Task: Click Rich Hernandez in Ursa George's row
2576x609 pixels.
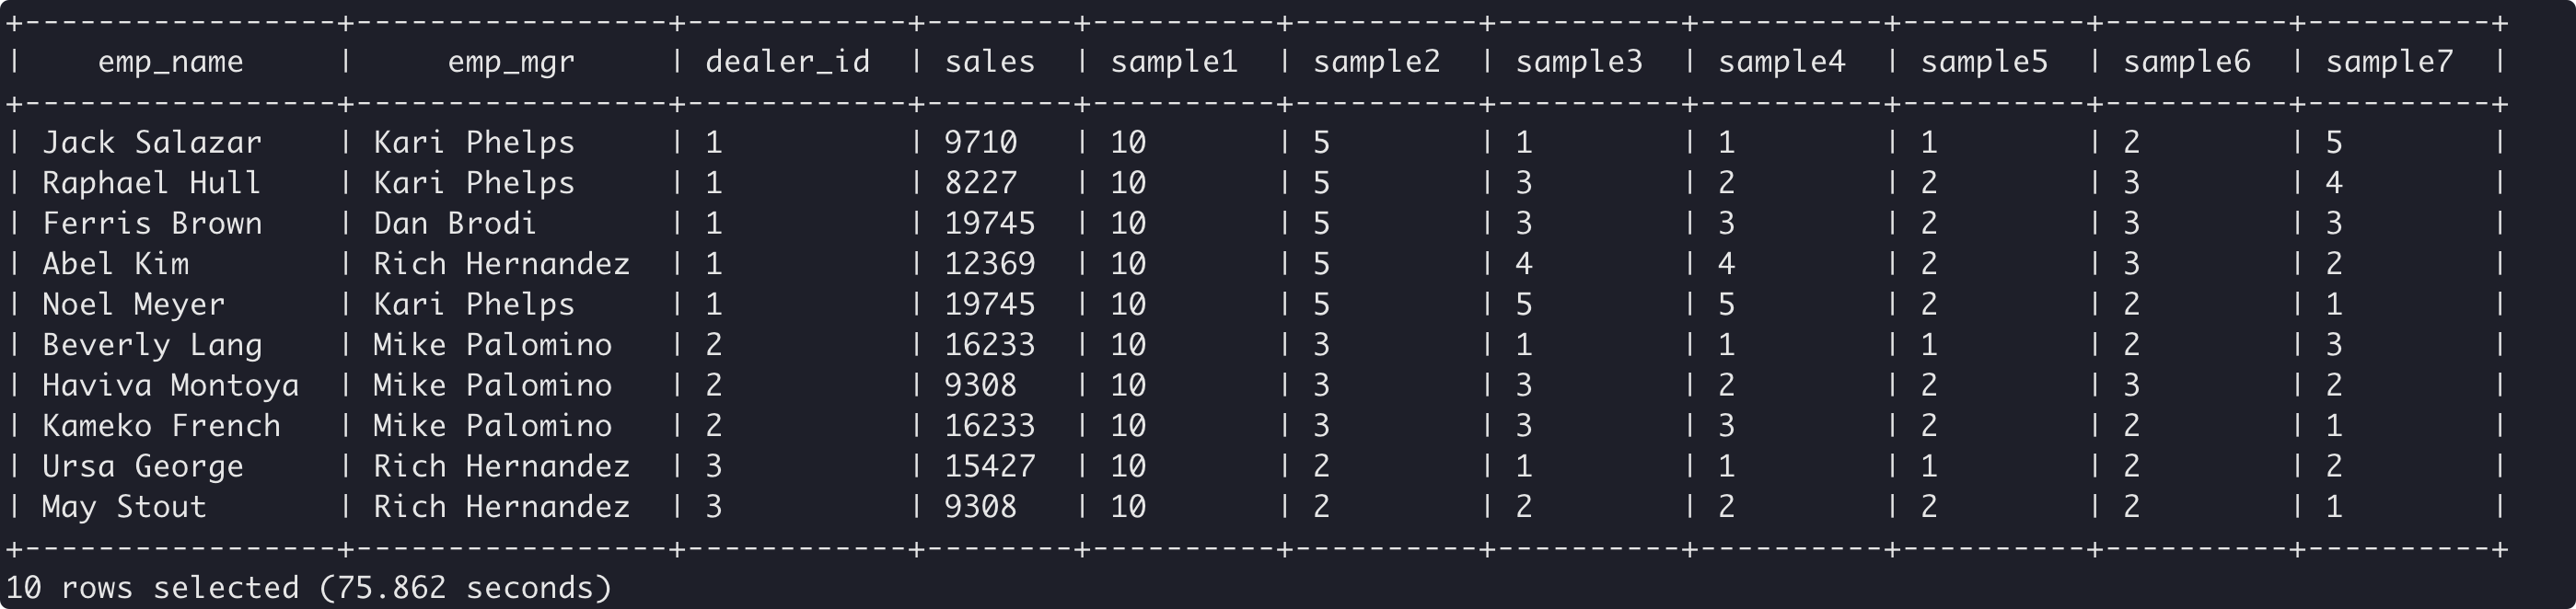Action: (501, 466)
